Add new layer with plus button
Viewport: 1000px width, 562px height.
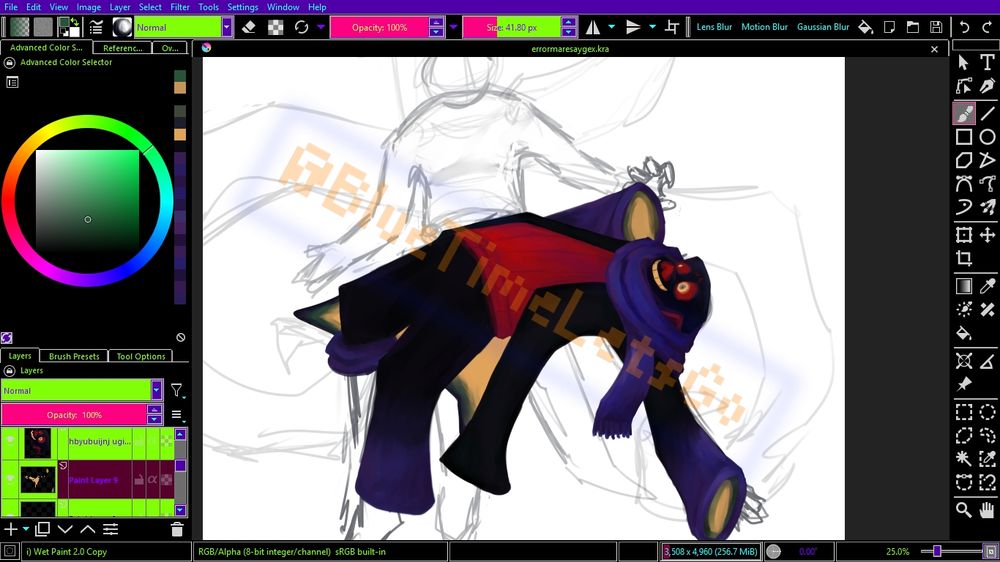coord(10,529)
